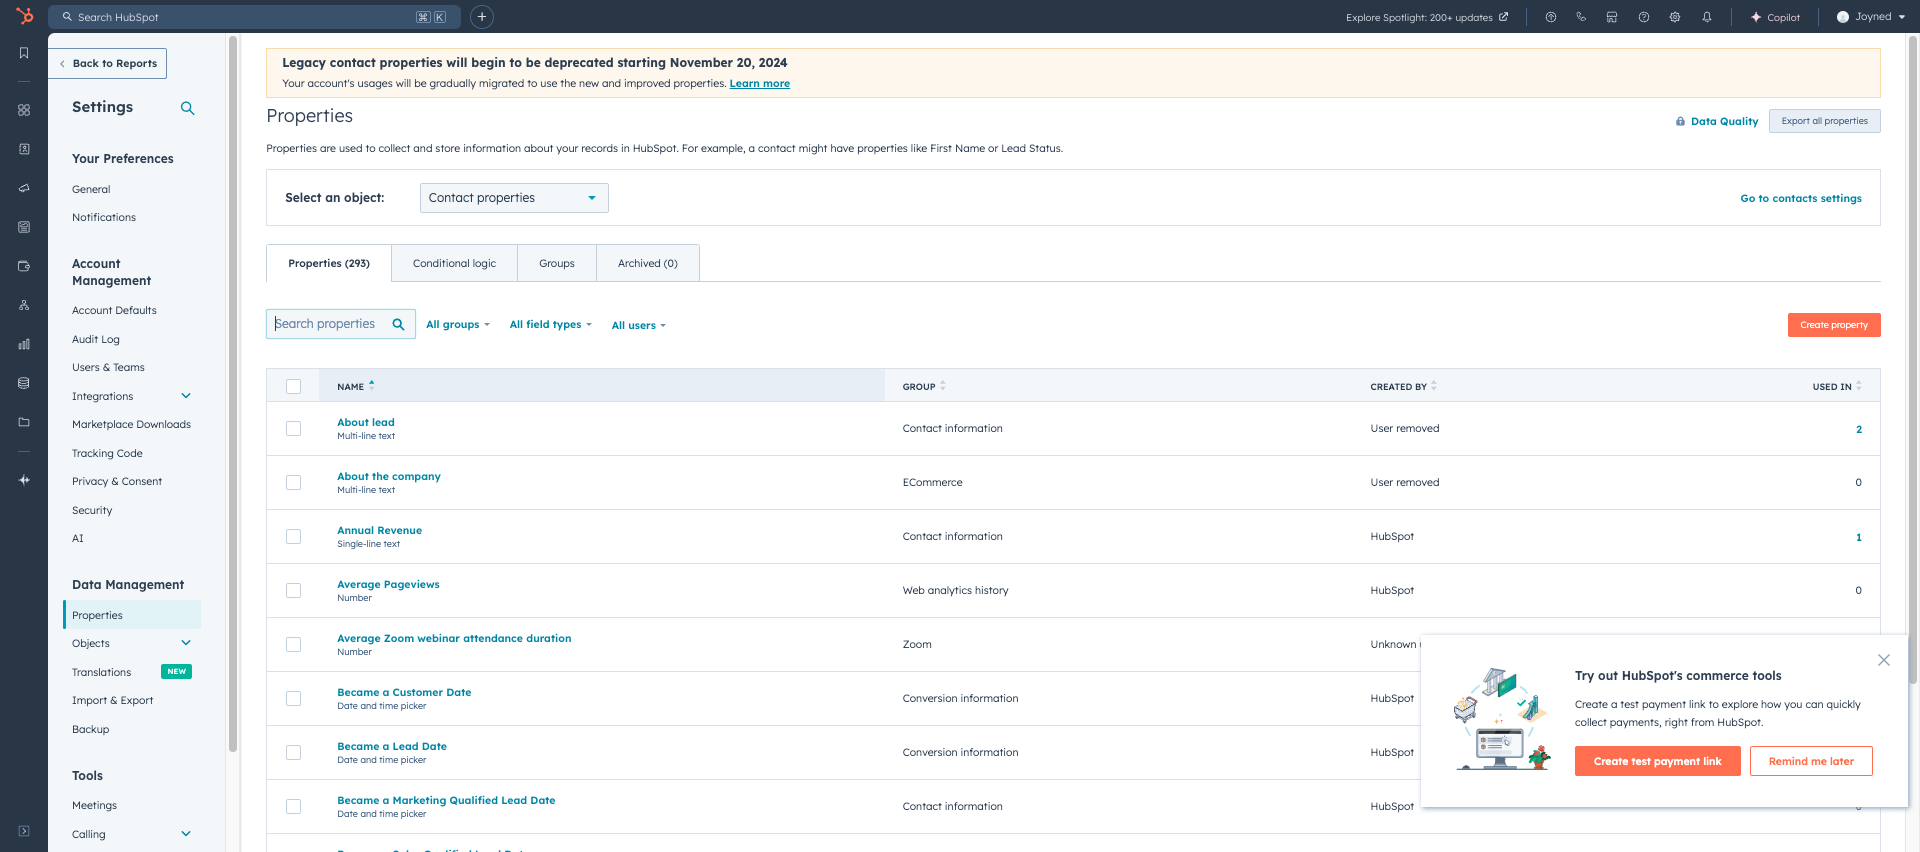The image size is (1920, 852).
Task: Open the Data Management database icon in left rail
Action: tap(24, 383)
